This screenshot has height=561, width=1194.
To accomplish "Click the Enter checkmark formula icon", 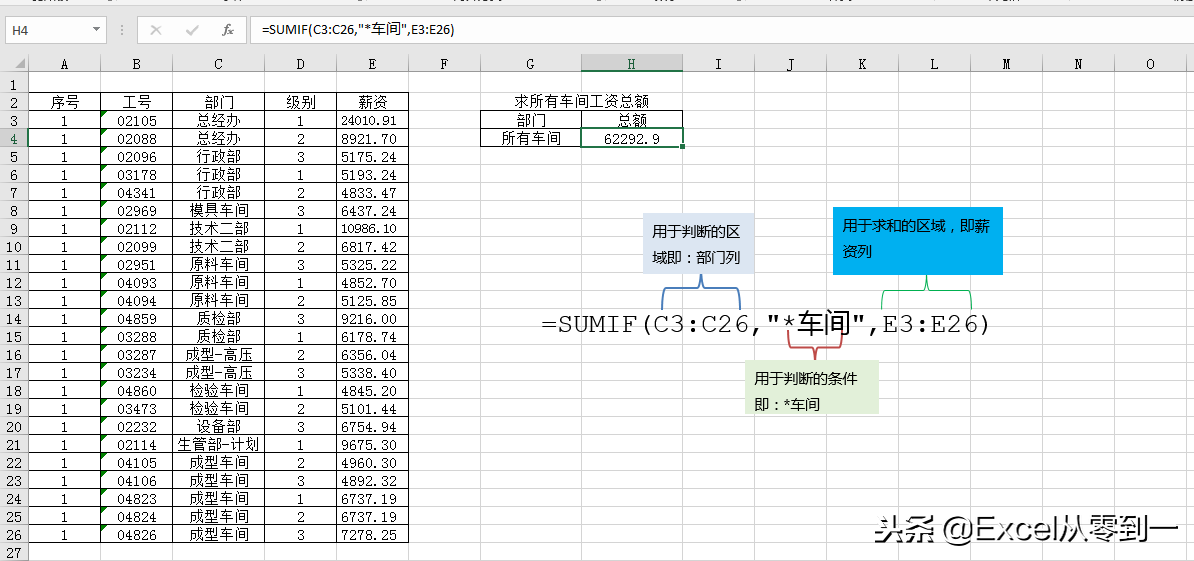I will [192, 30].
